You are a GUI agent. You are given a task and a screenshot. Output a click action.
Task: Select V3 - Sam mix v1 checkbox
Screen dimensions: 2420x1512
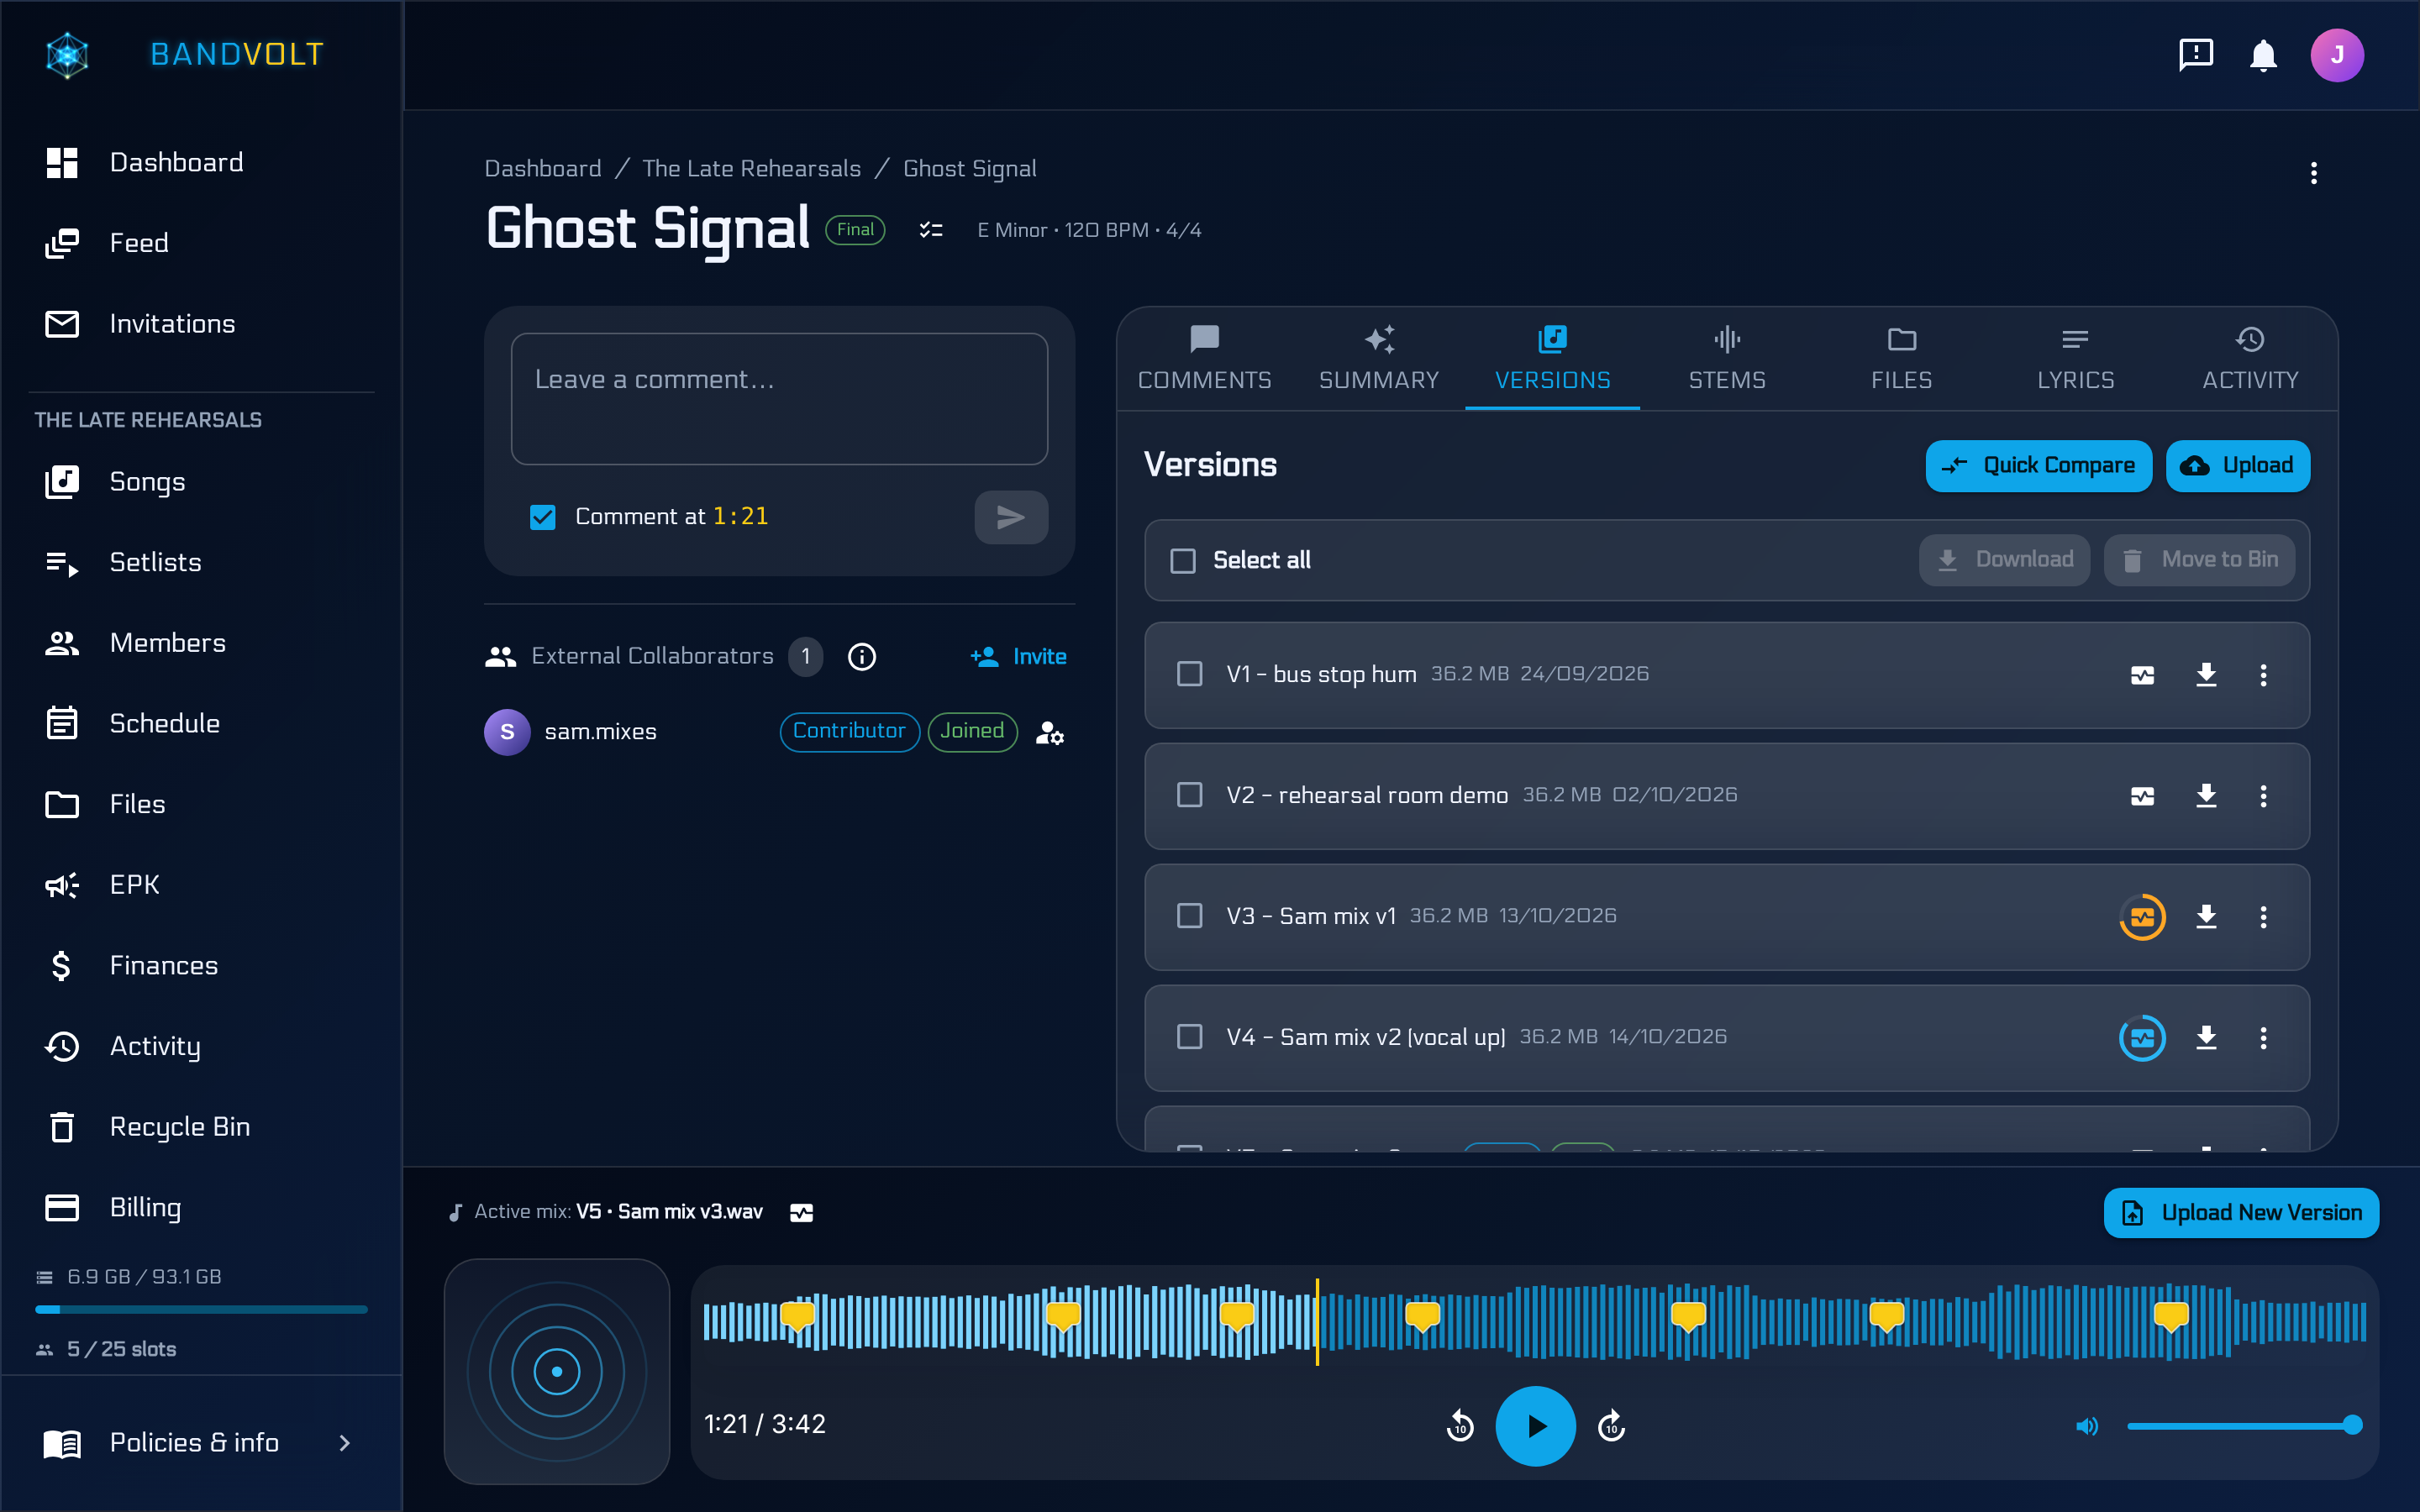1189,917
